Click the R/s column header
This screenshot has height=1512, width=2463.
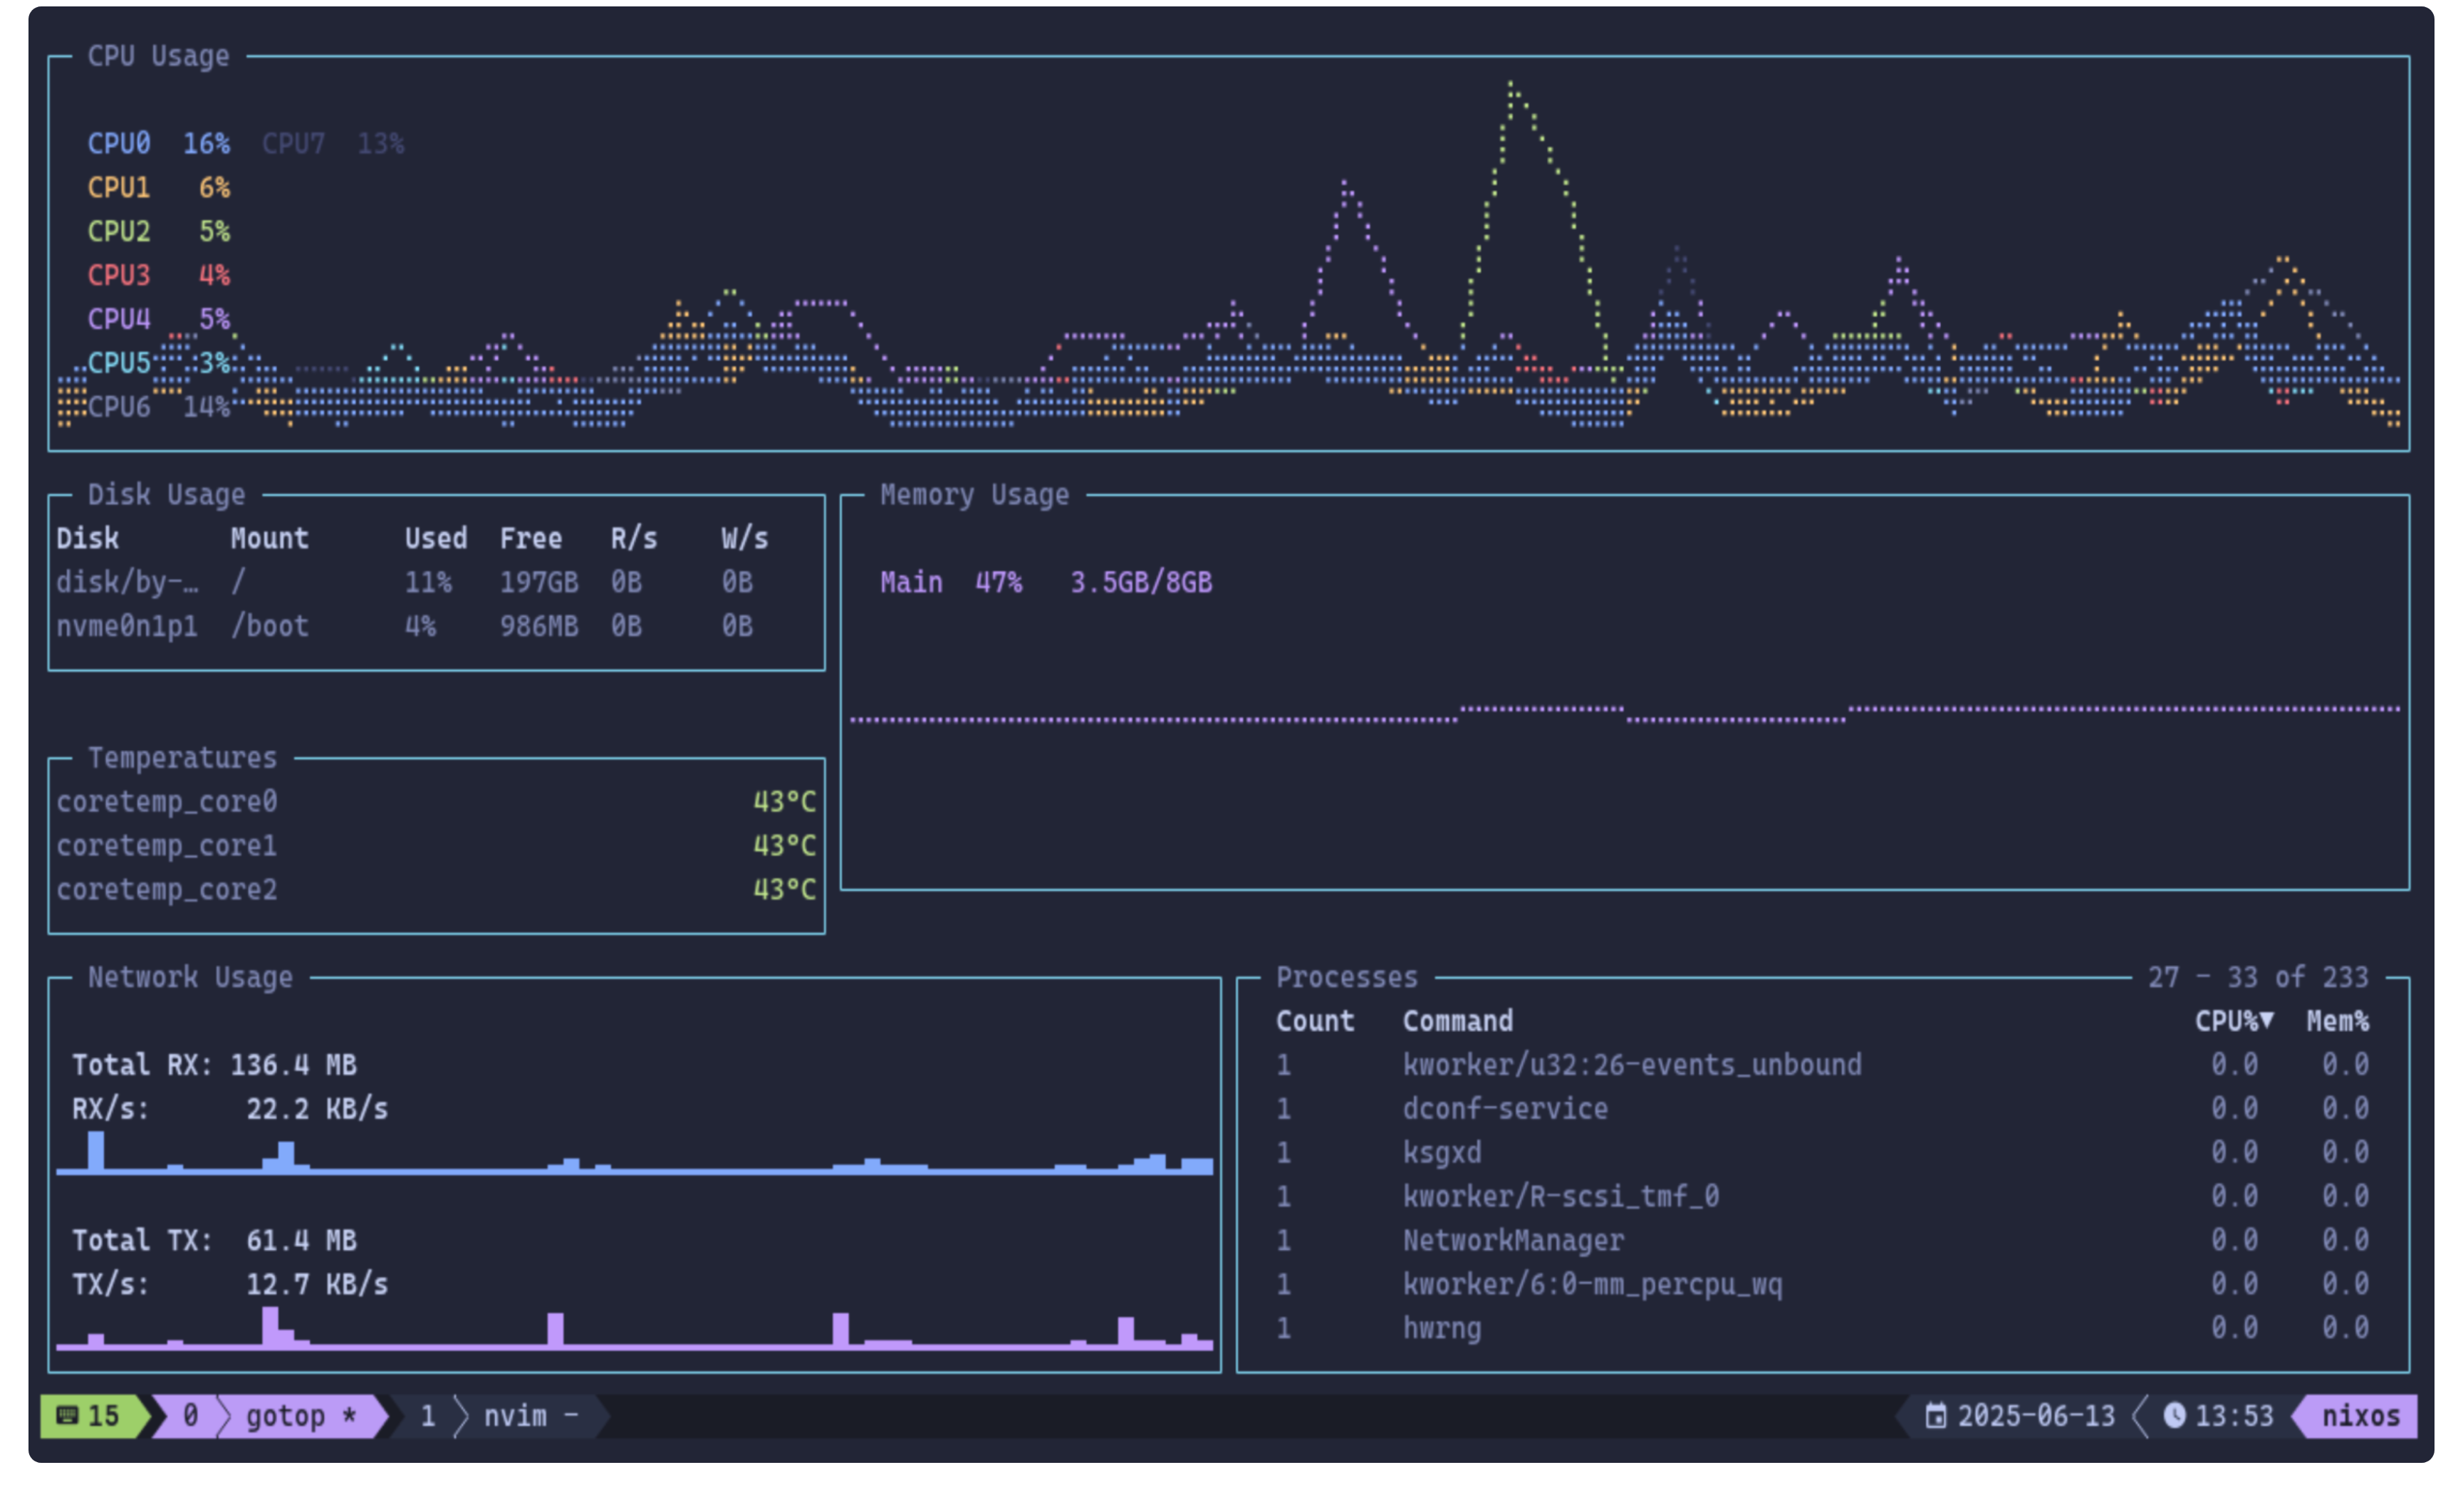[x=634, y=538]
